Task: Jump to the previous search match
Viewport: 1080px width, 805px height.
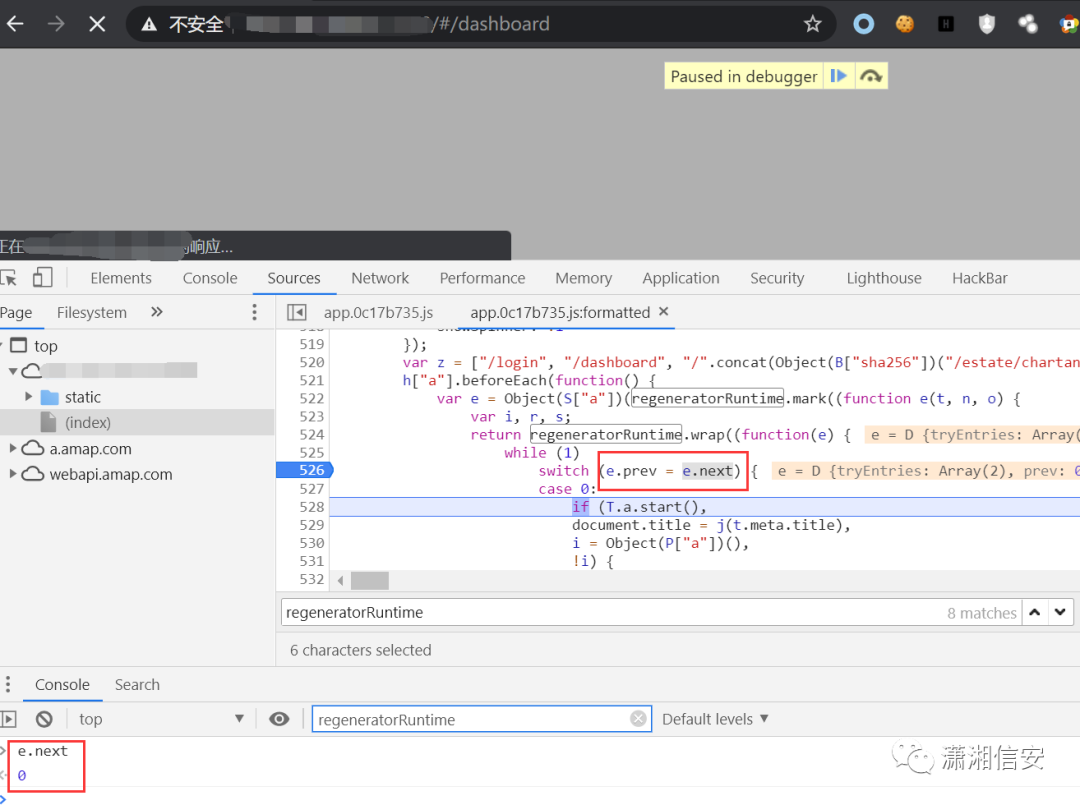Action: (x=1035, y=612)
